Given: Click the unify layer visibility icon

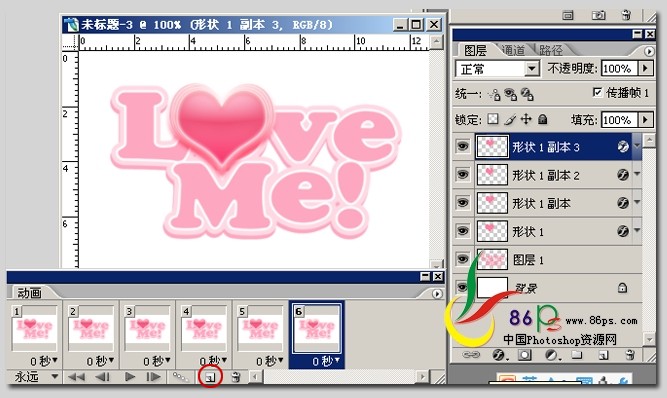Looking at the screenshot, I should point(510,94).
